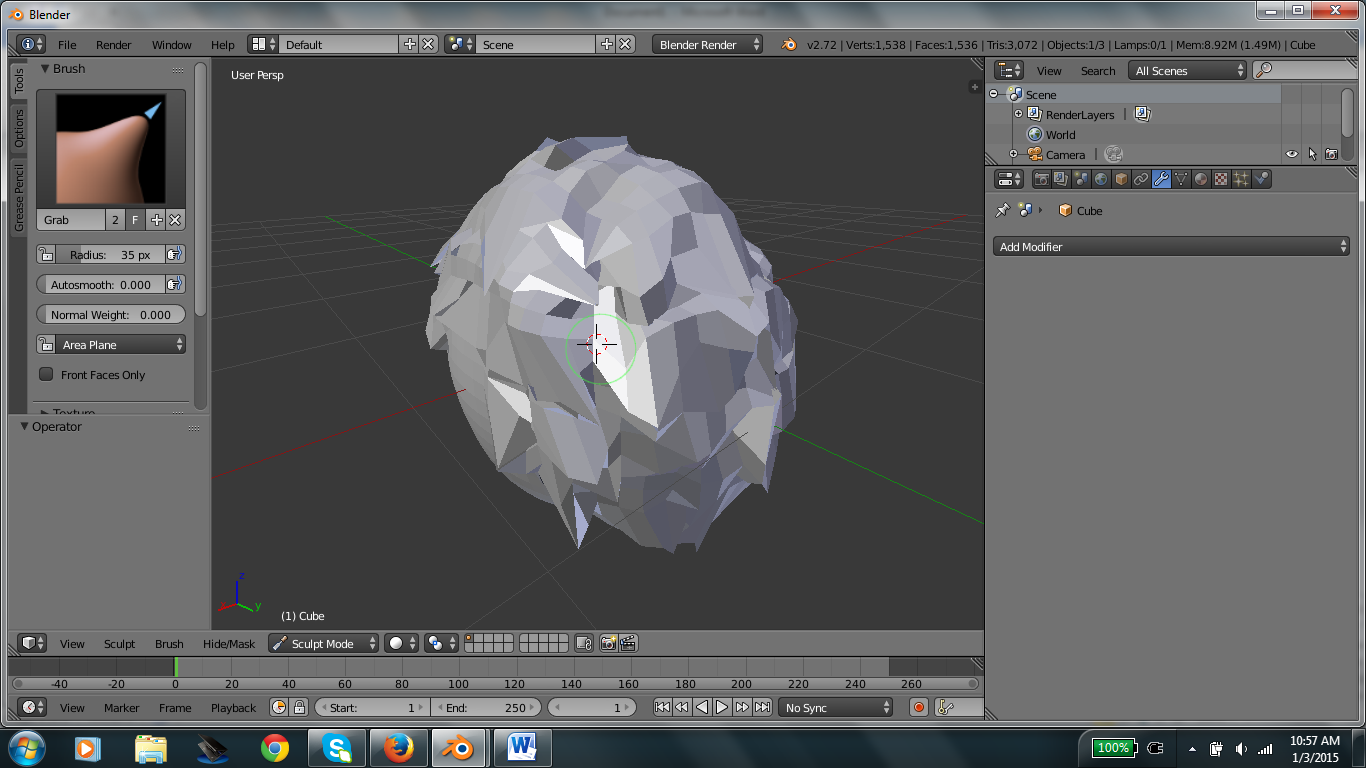1366x768 pixels.
Task: Add a new brush plus icon
Action: pos(156,220)
